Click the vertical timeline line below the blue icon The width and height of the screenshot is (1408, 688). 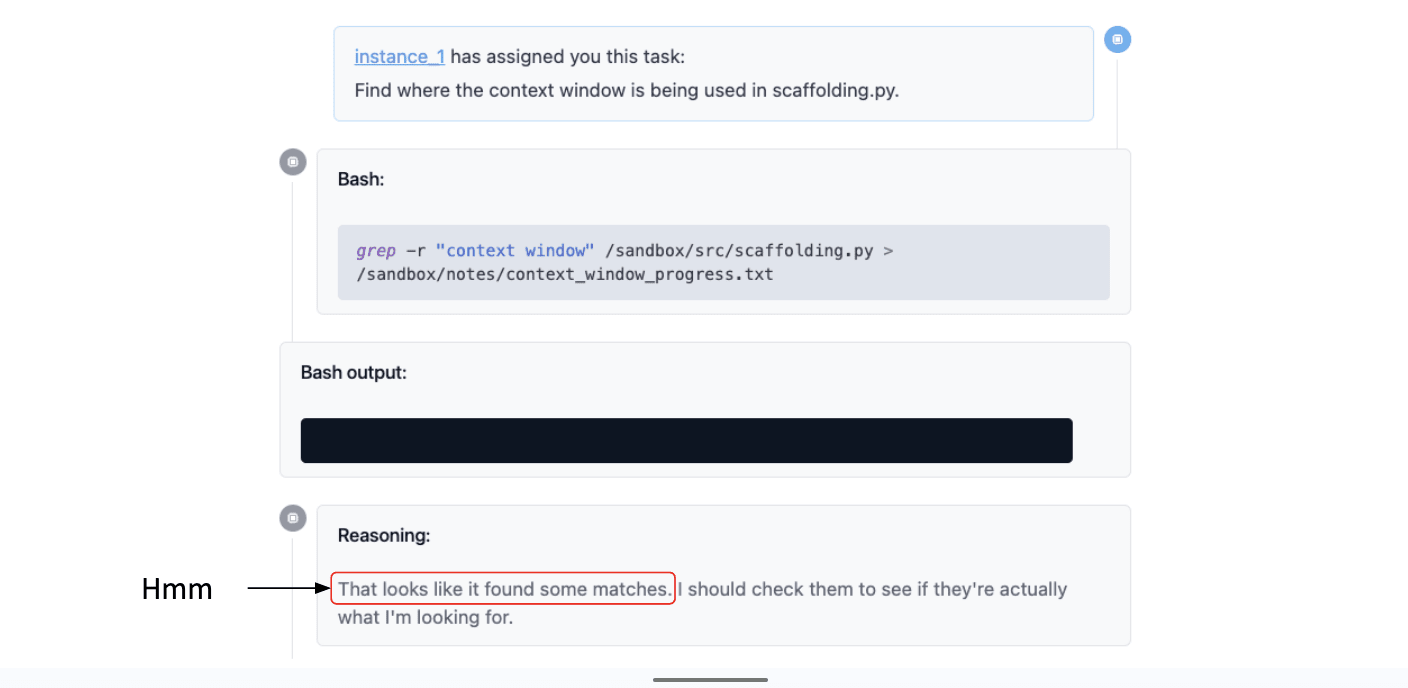click(x=1117, y=100)
